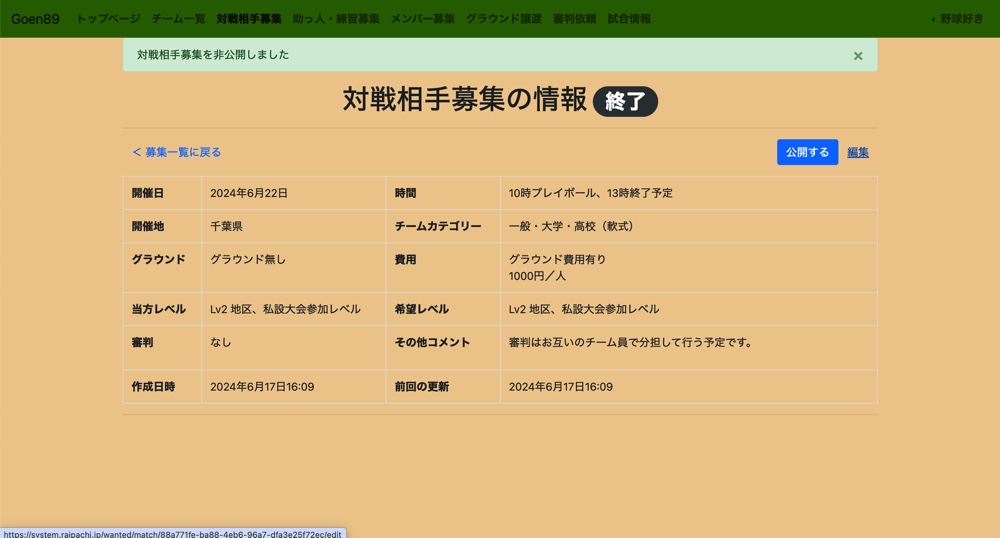Viewport: 1000px width, 538px height.
Task: Click the グラウンド header cell
Action: (163, 268)
